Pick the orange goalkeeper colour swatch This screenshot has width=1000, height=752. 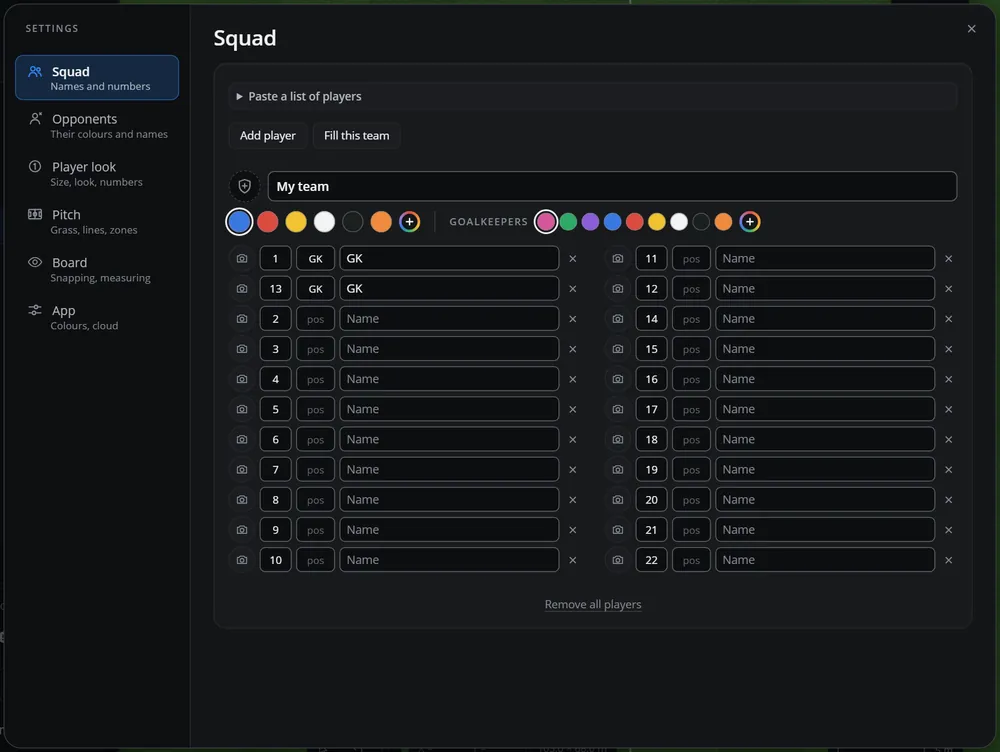723,222
